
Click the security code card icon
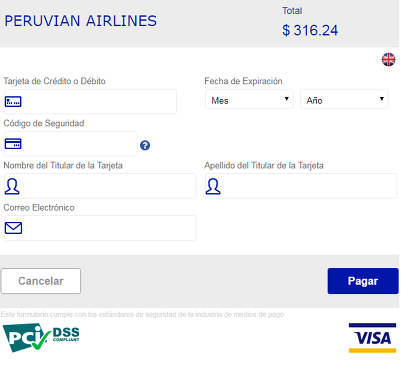coord(13,144)
